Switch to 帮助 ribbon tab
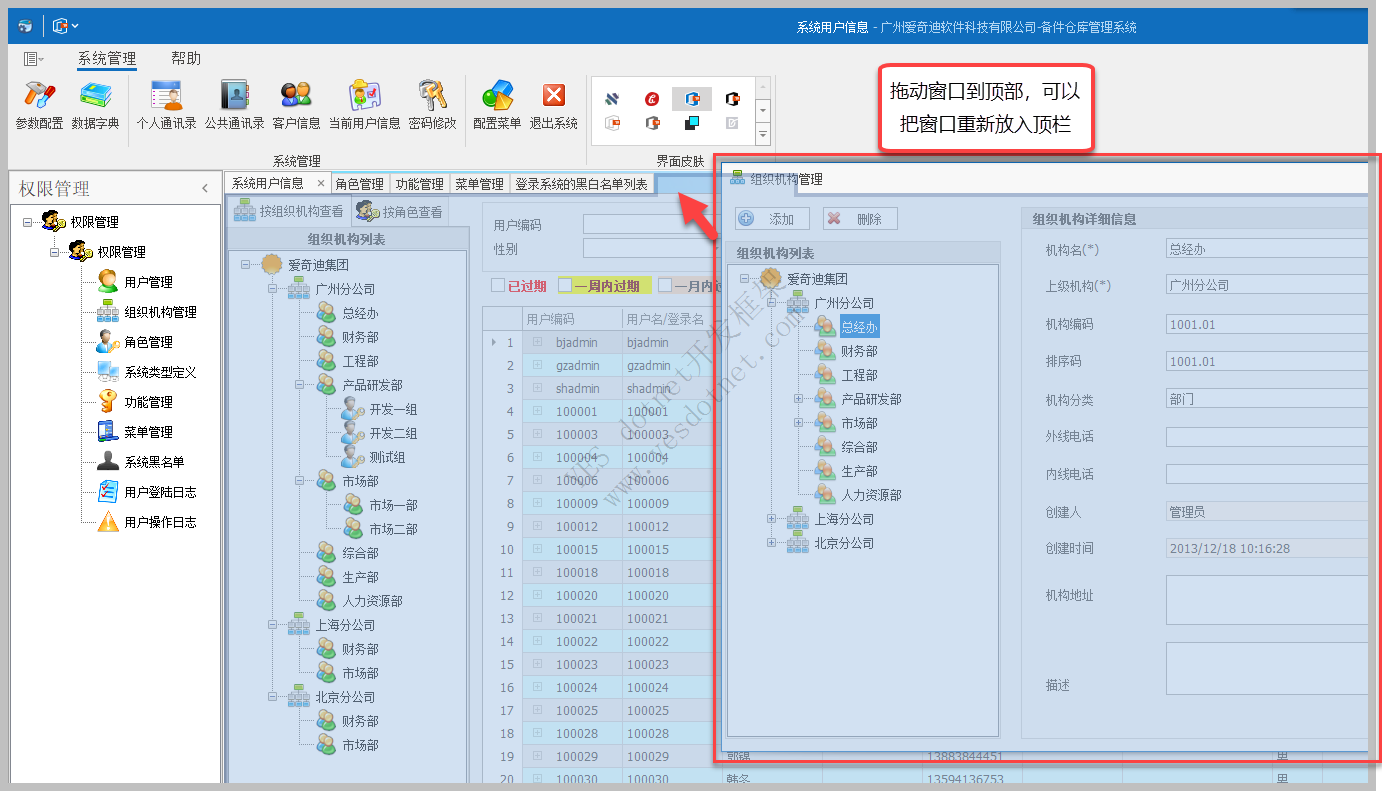This screenshot has height=791, width=1382. [186, 59]
